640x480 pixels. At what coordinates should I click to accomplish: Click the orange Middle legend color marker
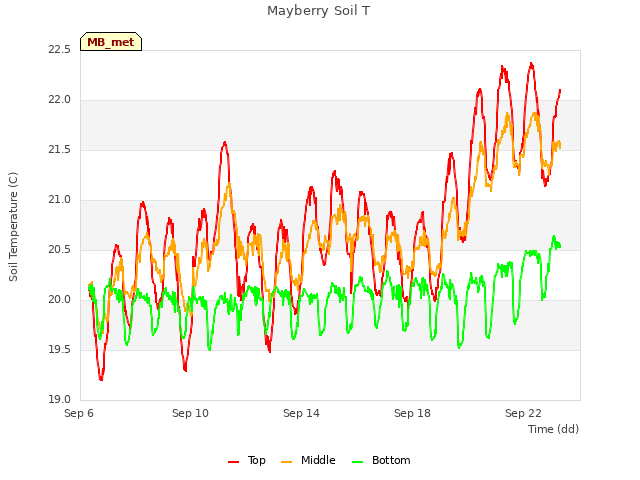287,462
